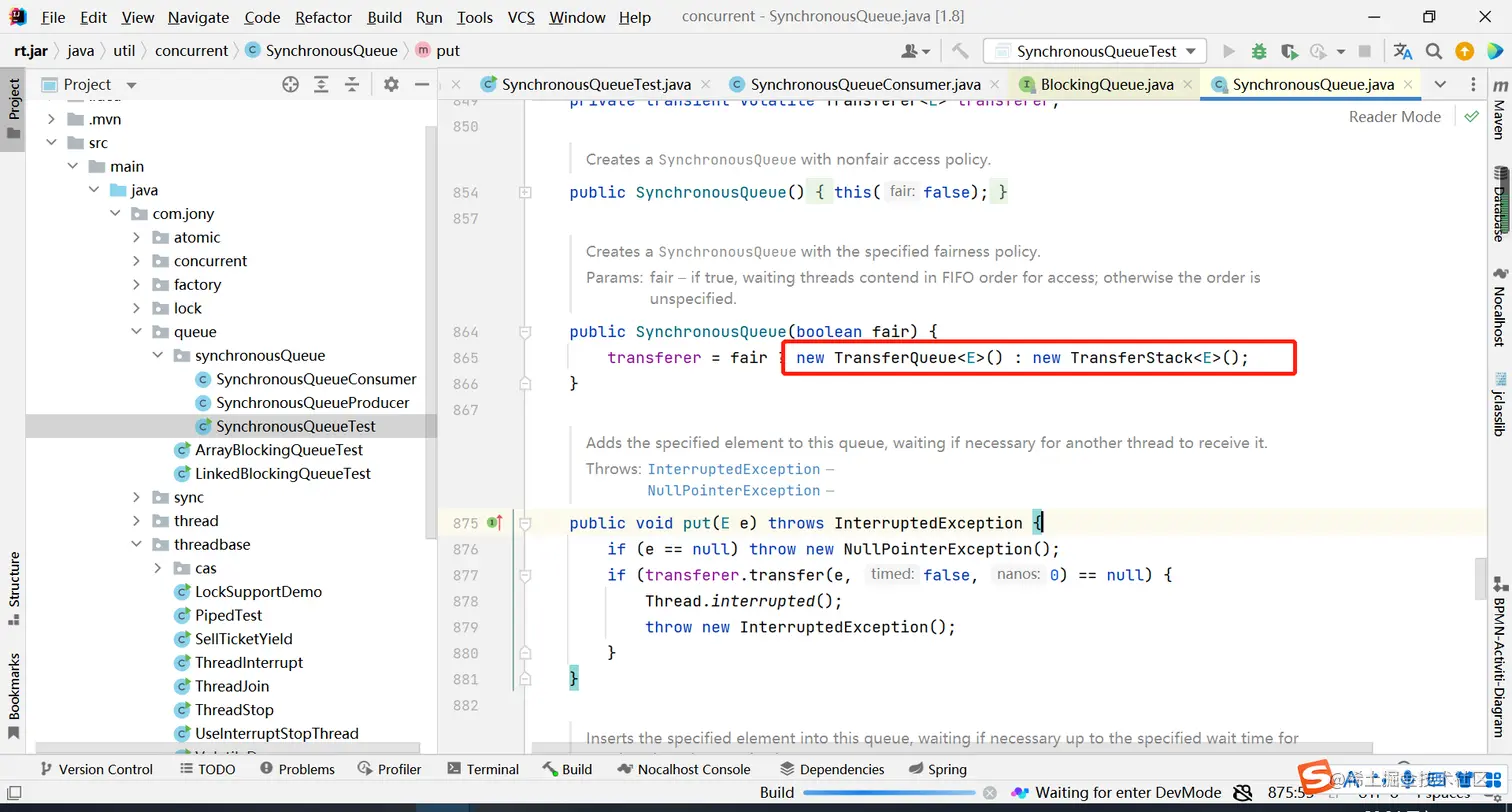Cancel the Build progress in status bar
The height and width of the screenshot is (812, 1512).
tap(989, 793)
